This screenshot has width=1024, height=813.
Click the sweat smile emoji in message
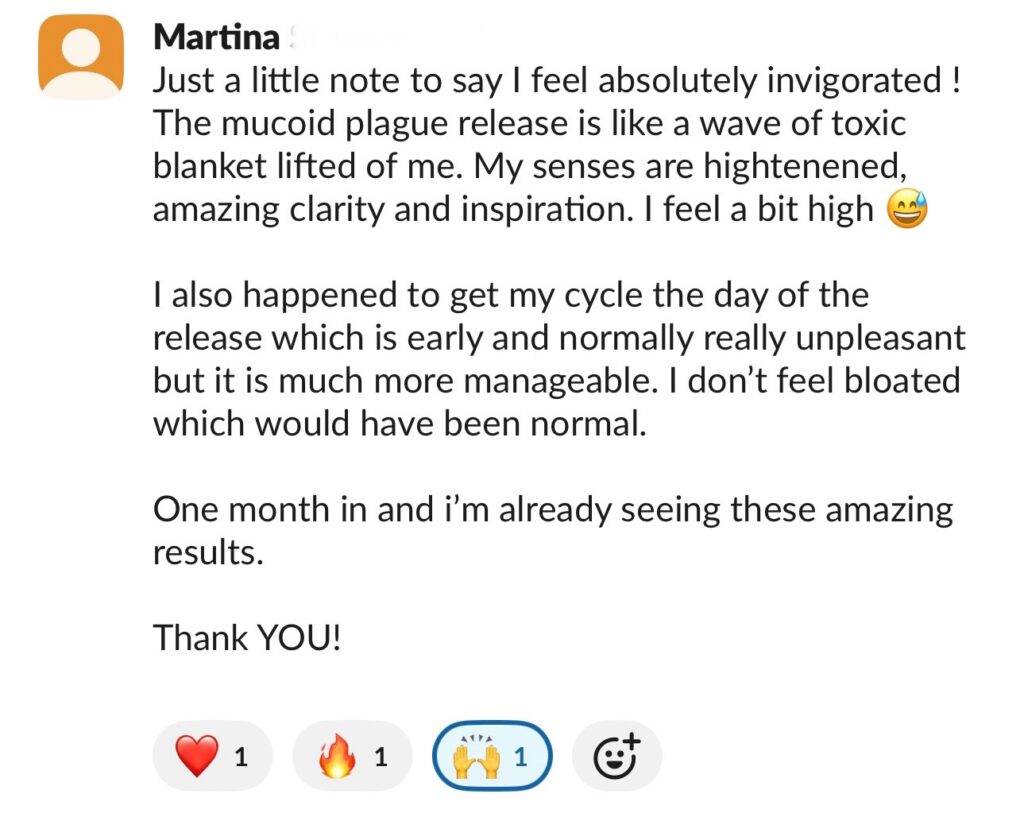point(908,210)
